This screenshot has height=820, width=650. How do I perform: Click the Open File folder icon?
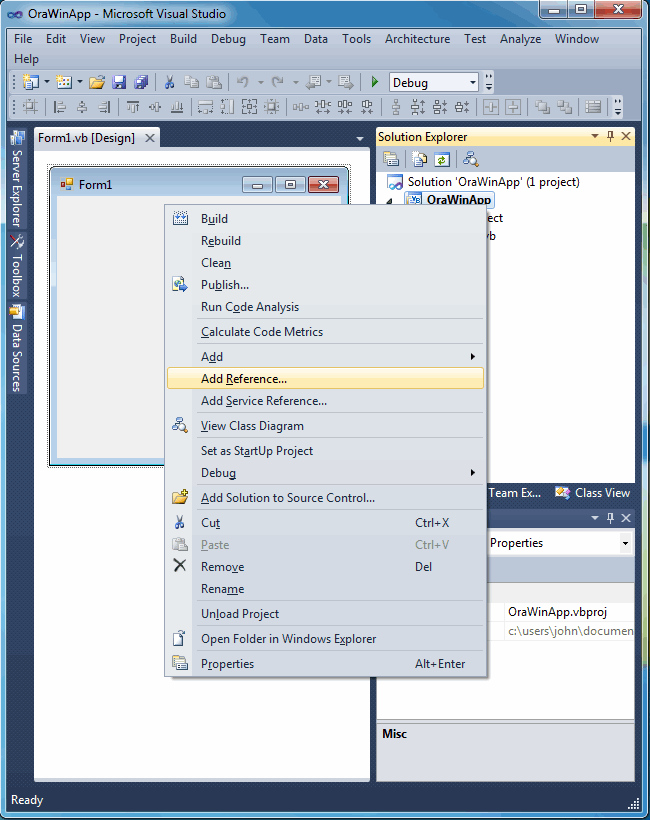[97, 82]
